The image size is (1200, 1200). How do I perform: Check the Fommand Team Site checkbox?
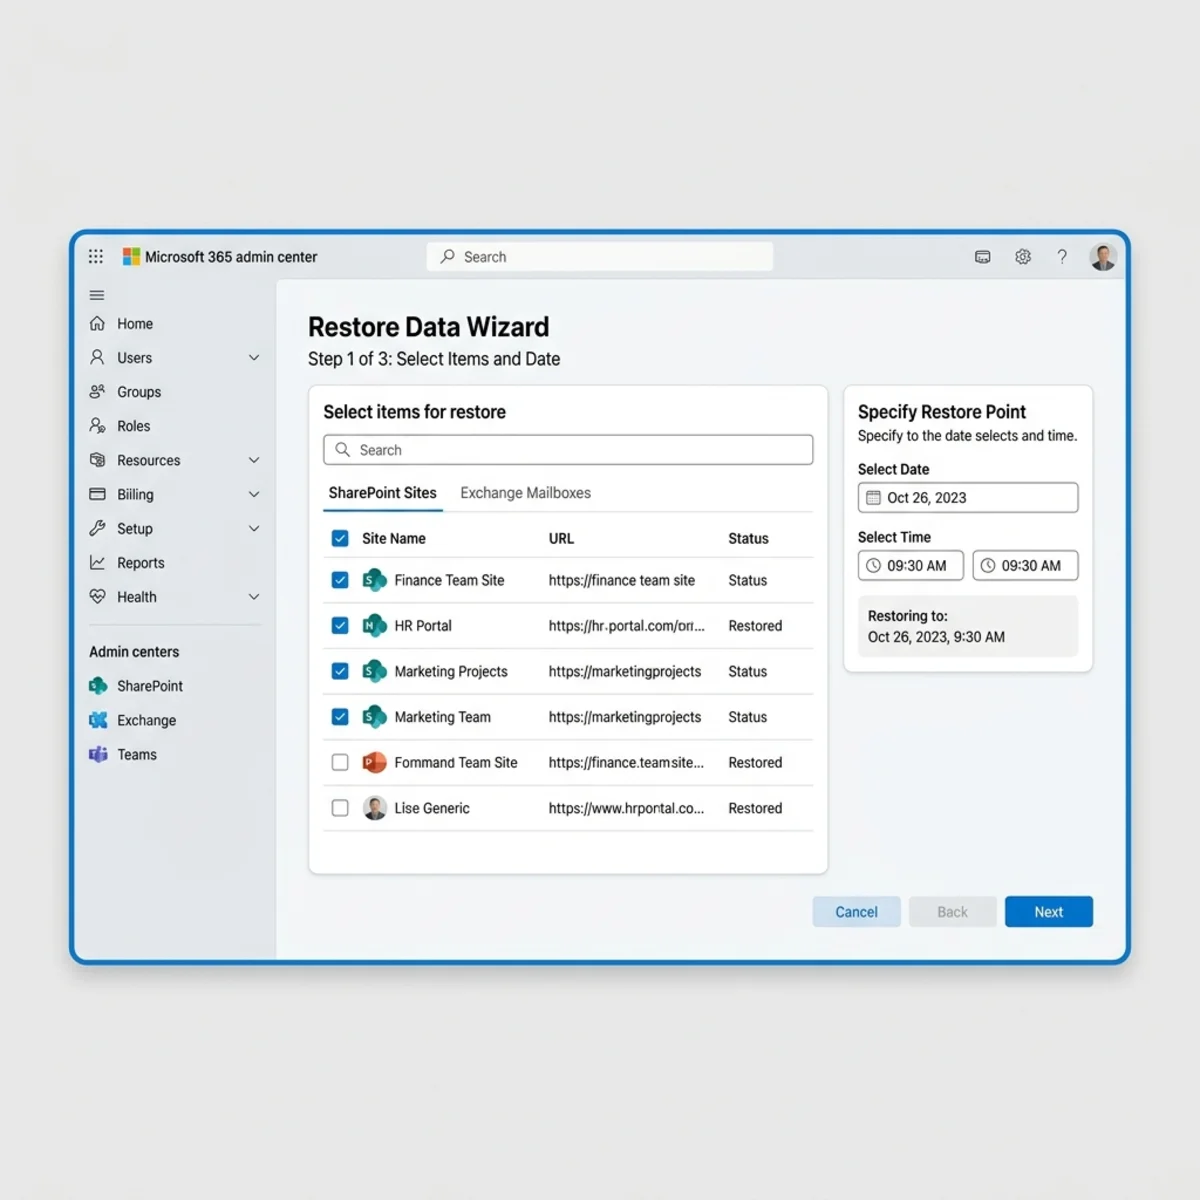[340, 762]
